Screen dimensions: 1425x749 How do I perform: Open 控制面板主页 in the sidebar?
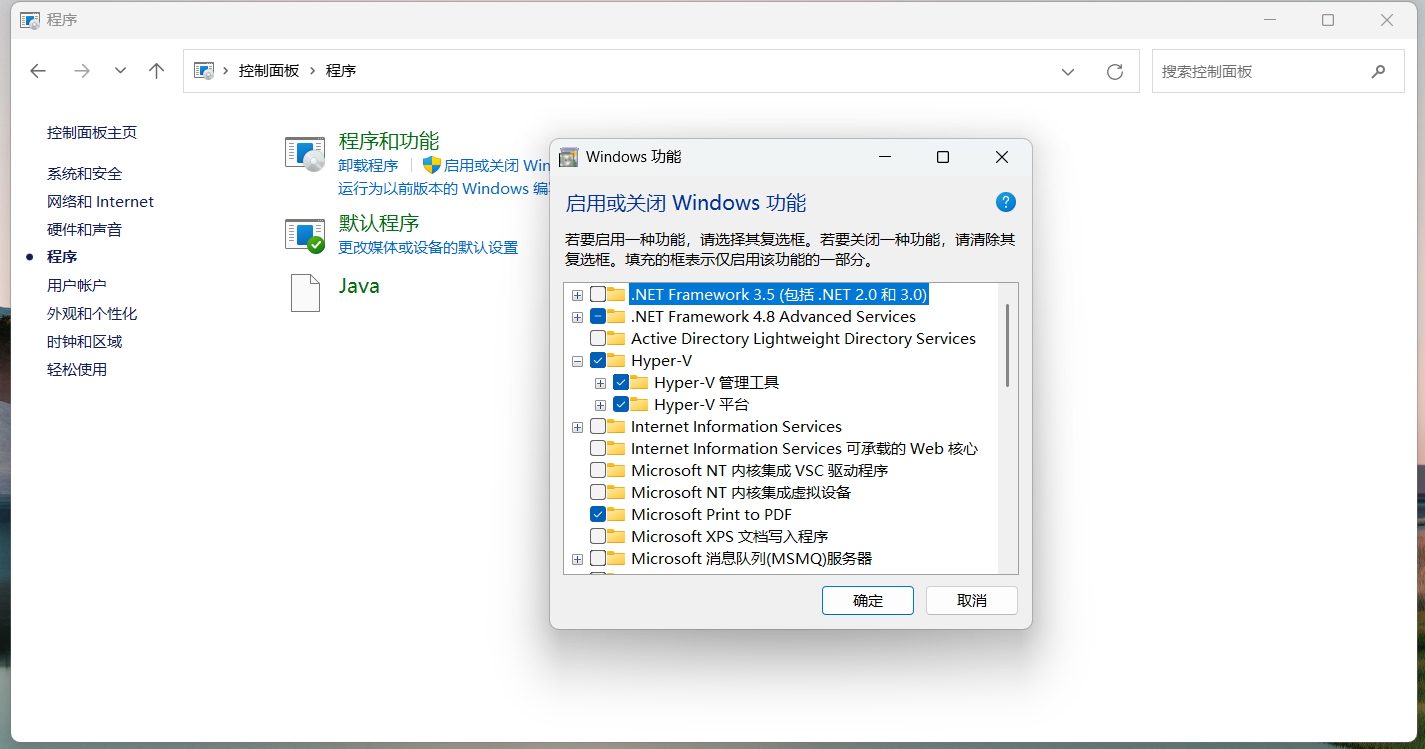(x=92, y=133)
